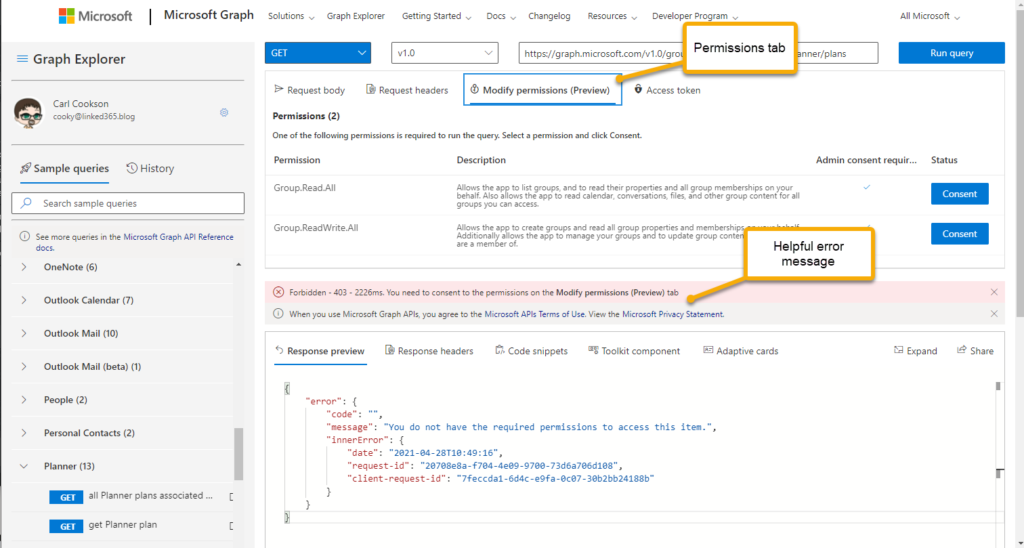Expand the response preview panel

click(x=916, y=351)
